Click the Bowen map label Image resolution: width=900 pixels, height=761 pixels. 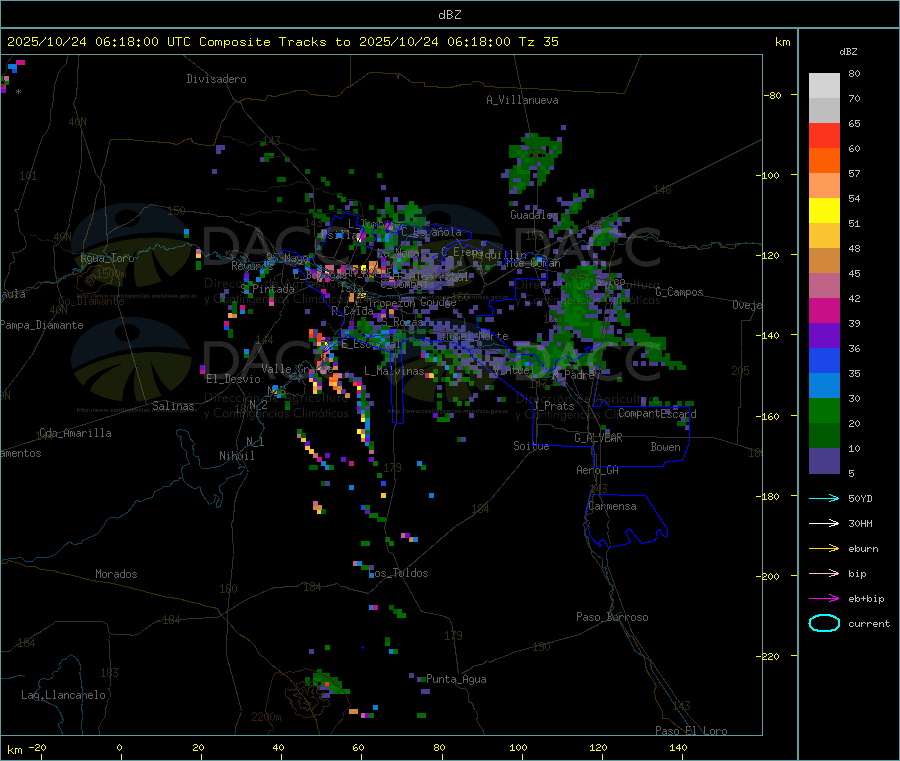click(x=665, y=447)
